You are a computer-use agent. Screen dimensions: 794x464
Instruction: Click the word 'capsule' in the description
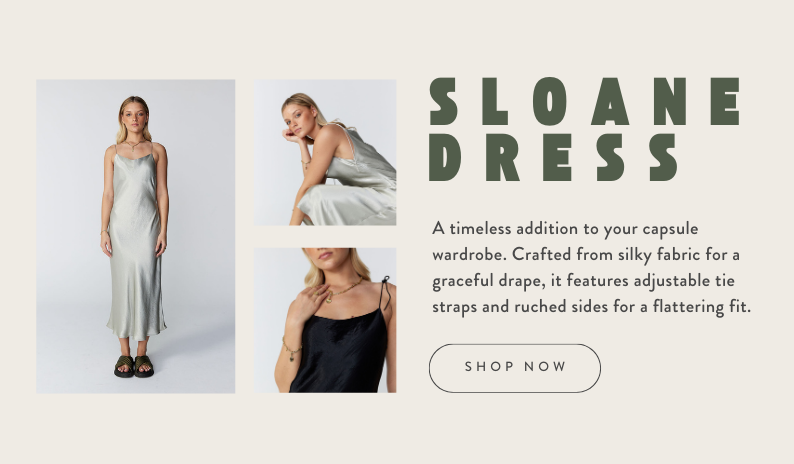[x=670, y=229]
